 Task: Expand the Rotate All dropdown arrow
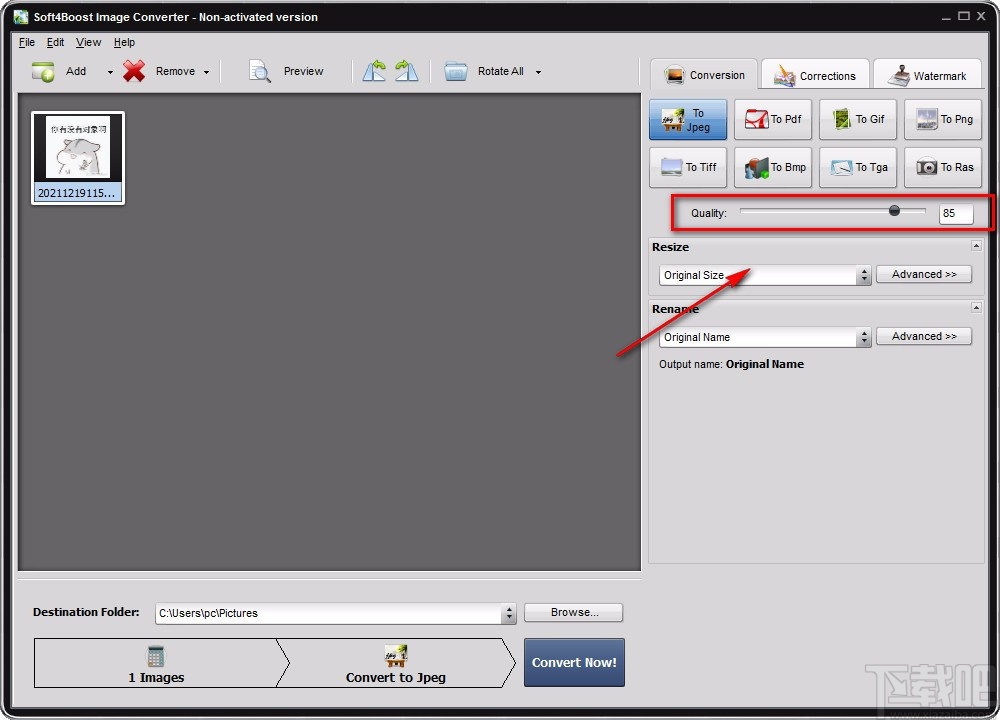pyautogui.click(x=538, y=72)
